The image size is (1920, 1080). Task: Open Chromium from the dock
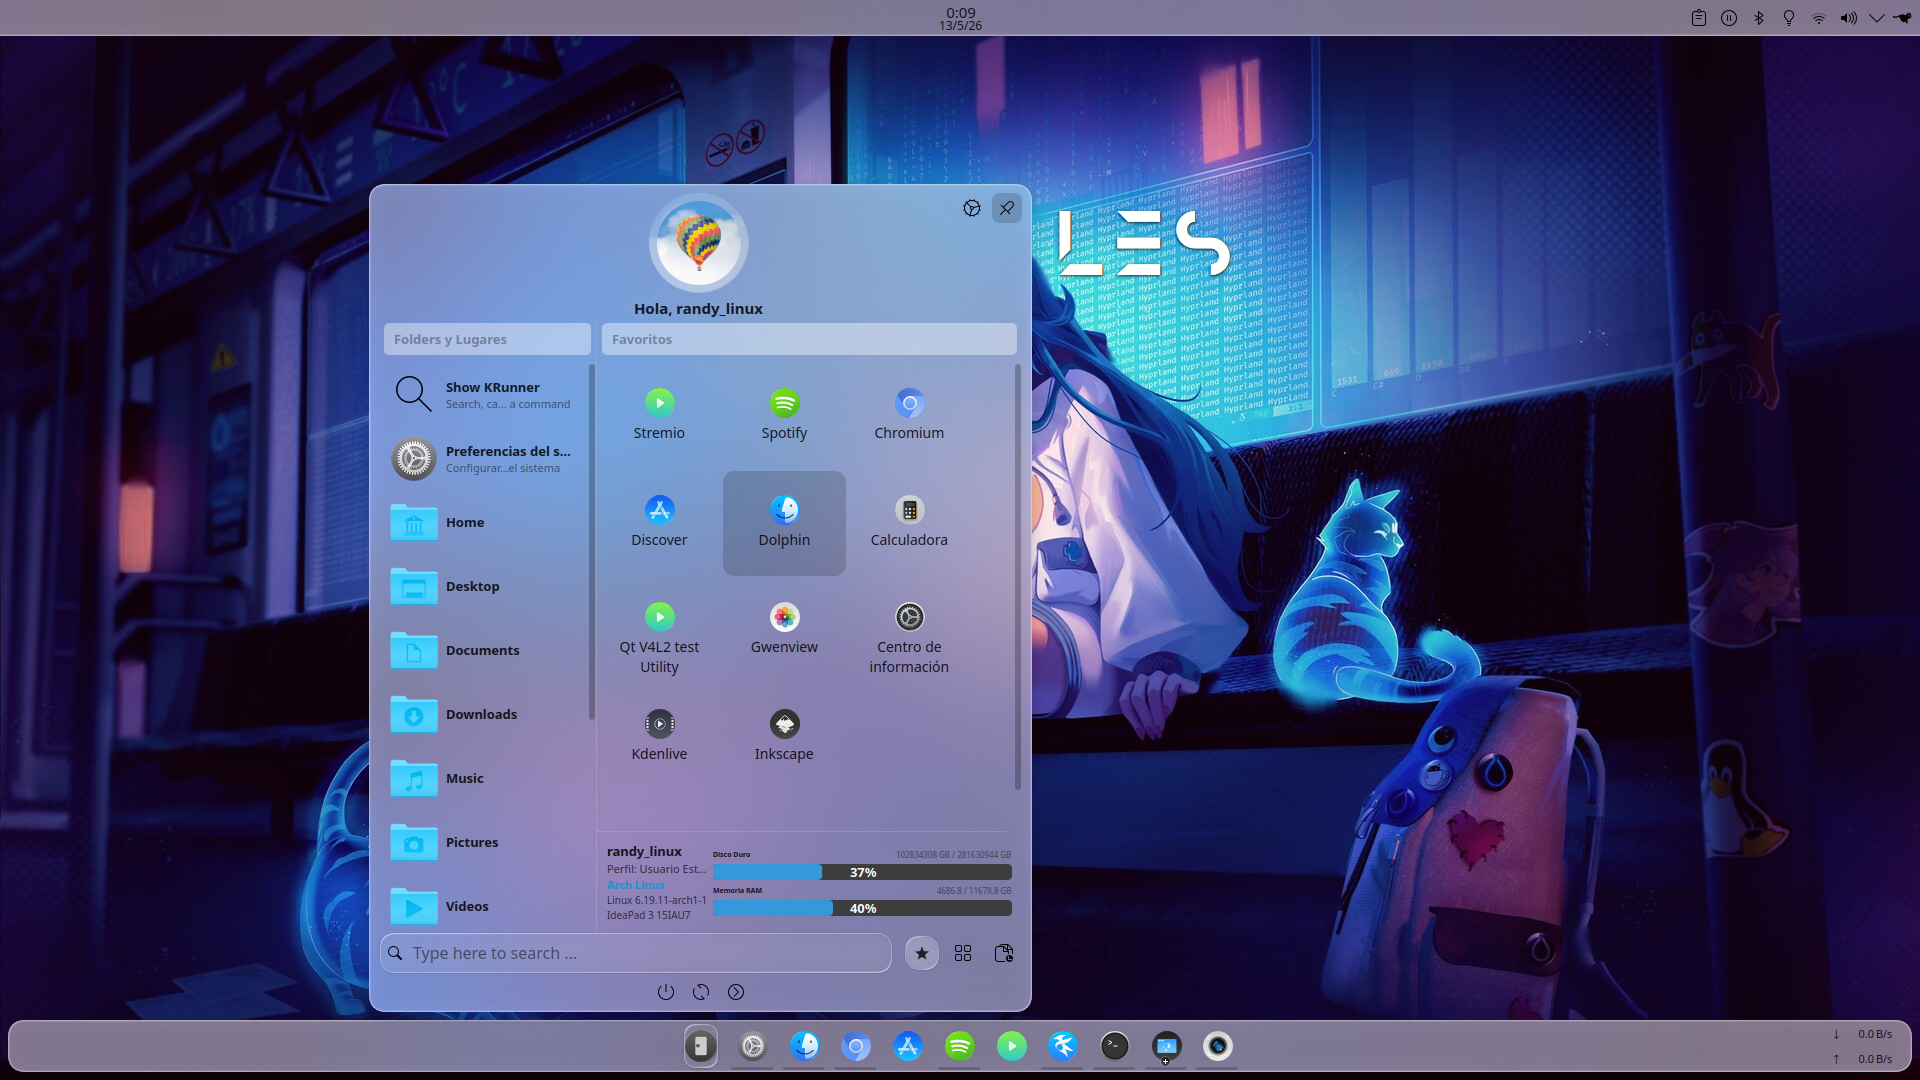[x=856, y=1046]
